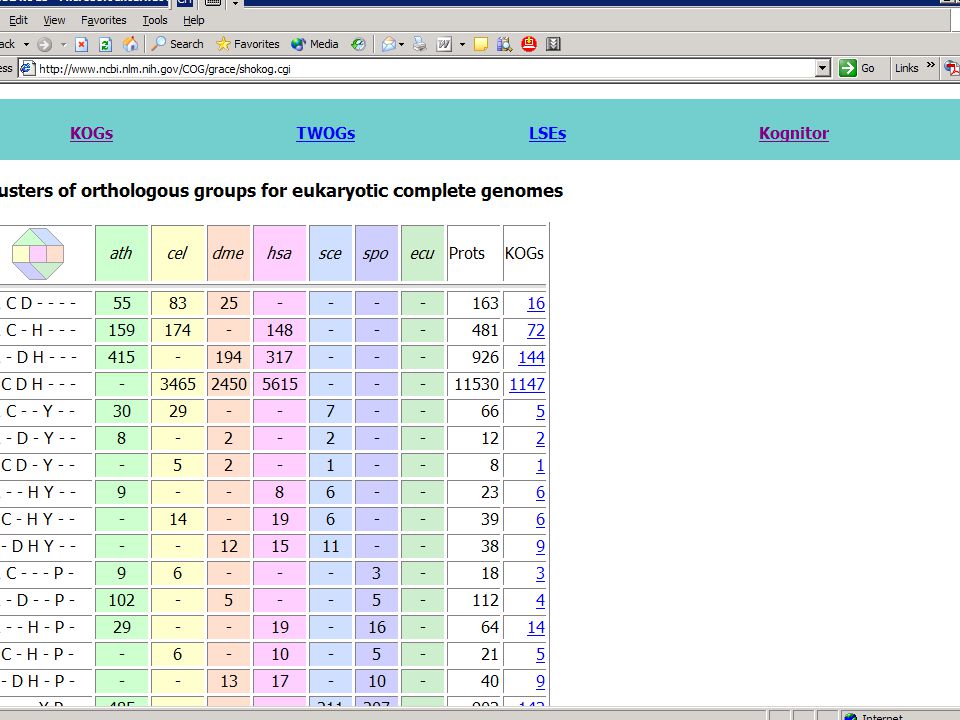Open the View menu
The height and width of the screenshot is (720, 960).
click(54, 20)
